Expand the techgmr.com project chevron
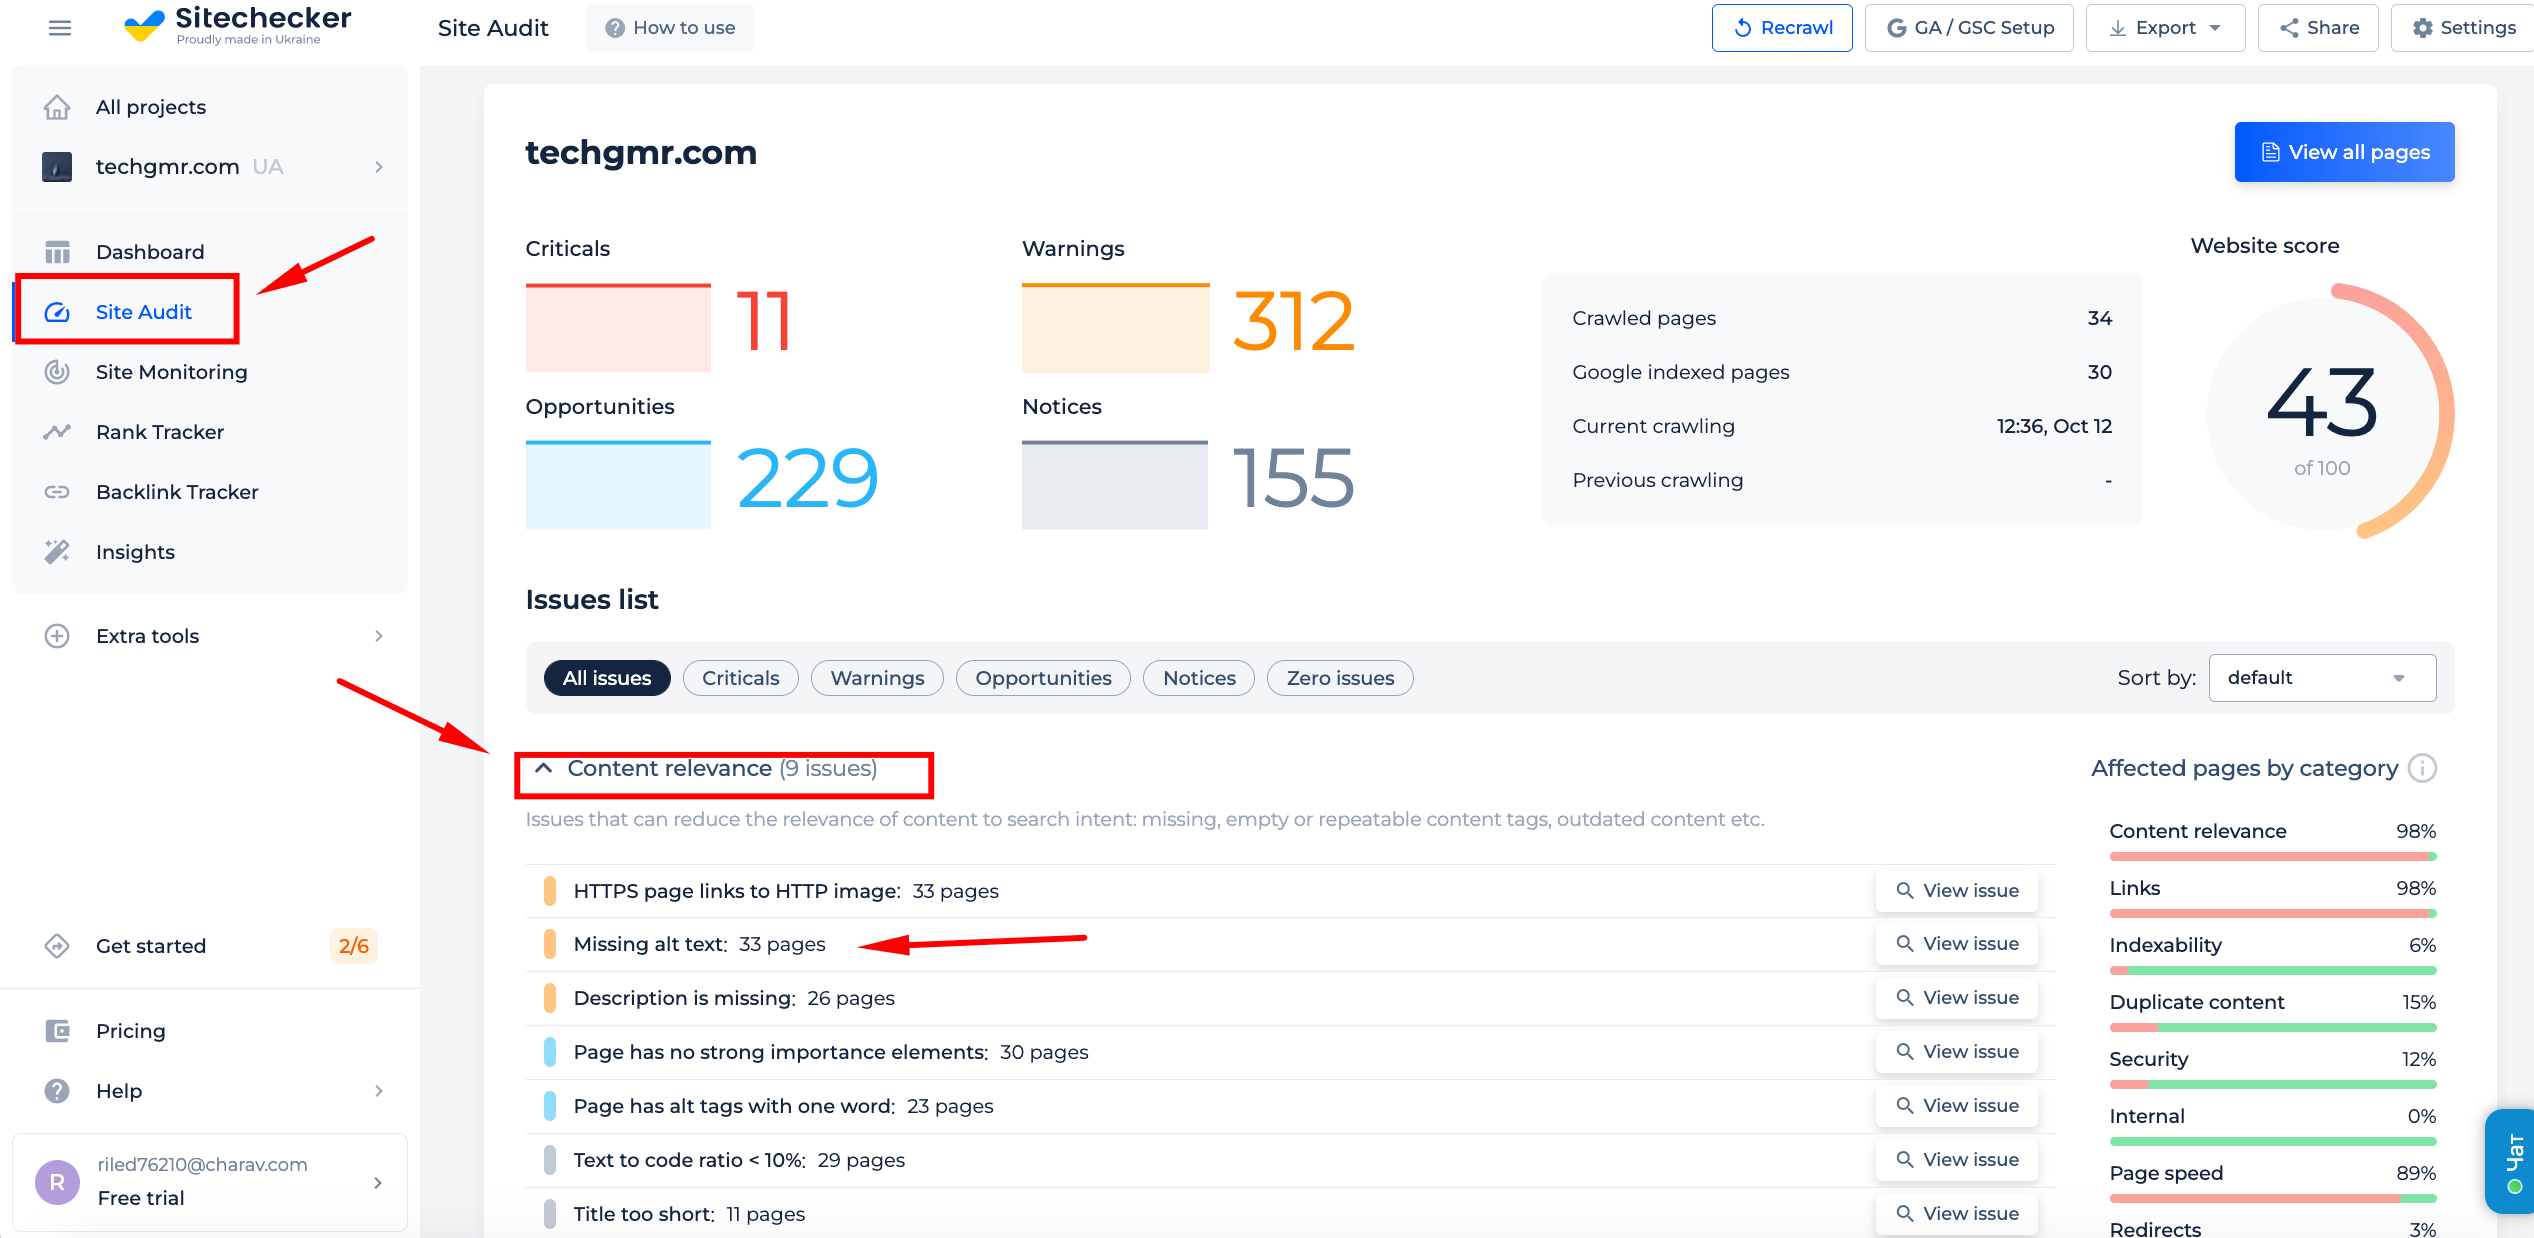Viewport: 2534px width, 1238px height. pyautogui.click(x=379, y=167)
